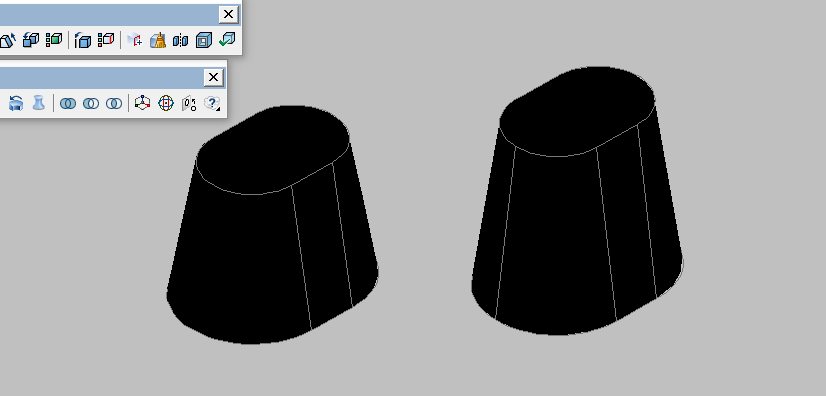Click the Union boolean tool
Viewport: 826px width, 396px height.
(x=68, y=103)
